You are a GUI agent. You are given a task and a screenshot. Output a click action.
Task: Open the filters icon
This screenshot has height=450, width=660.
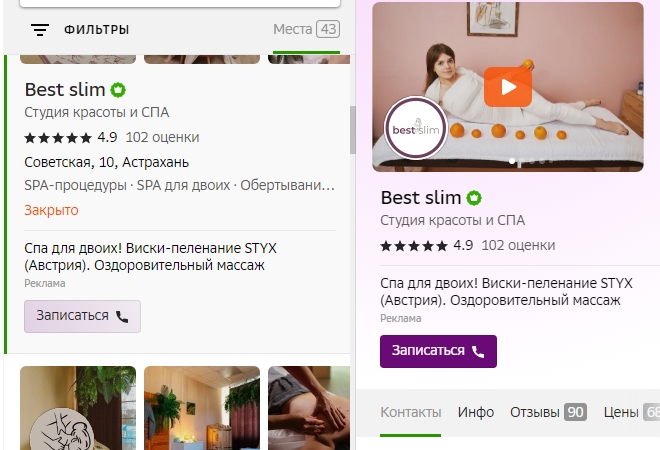click(x=40, y=30)
